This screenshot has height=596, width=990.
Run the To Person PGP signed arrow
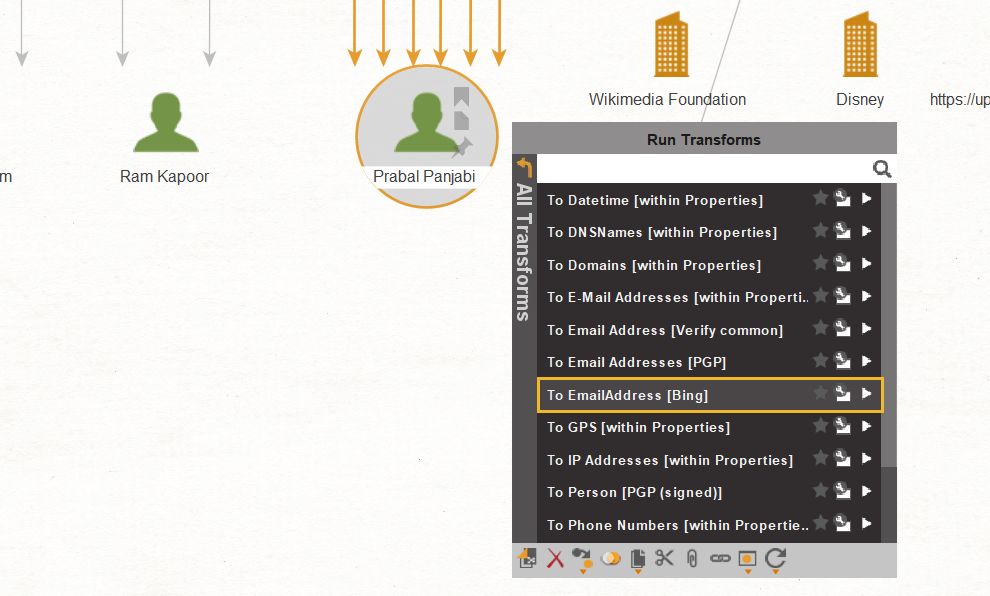pos(867,491)
